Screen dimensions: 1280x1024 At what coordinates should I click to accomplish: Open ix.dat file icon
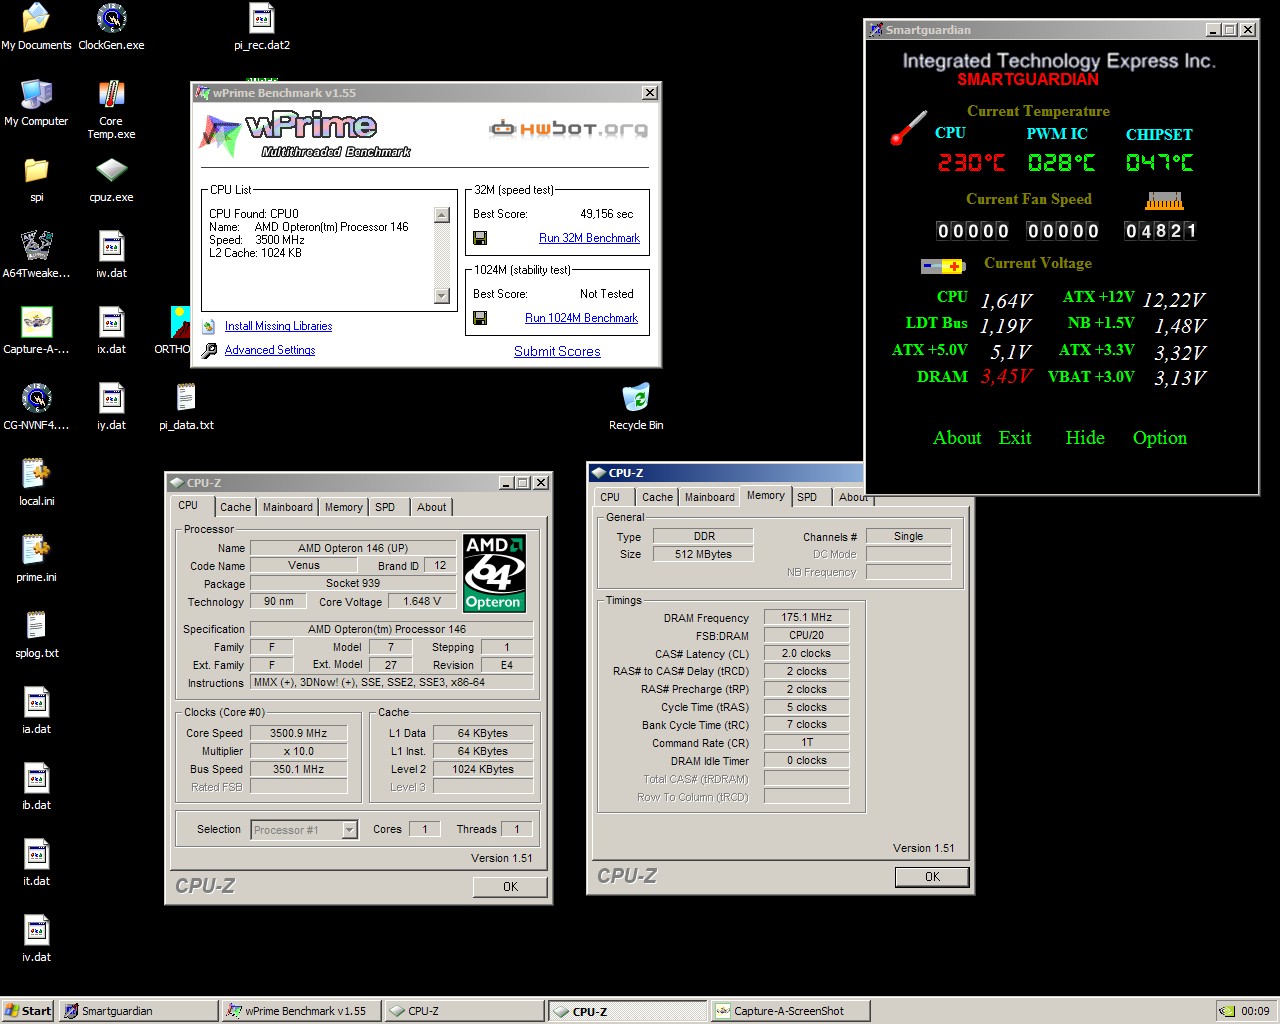coord(111,331)
